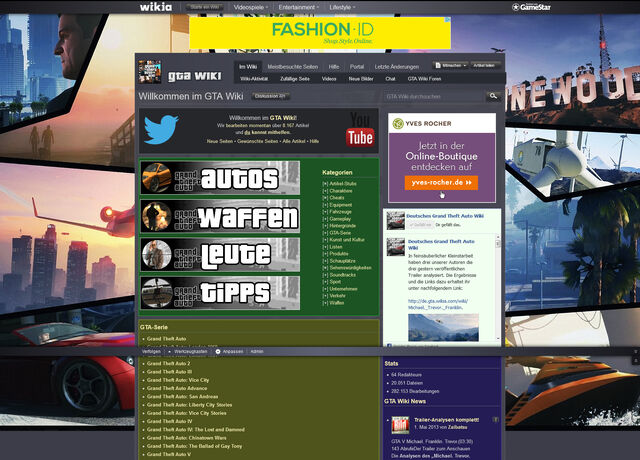Open Grand Theft Auto V link
640x460 pixels.
(x=169, y=454)
